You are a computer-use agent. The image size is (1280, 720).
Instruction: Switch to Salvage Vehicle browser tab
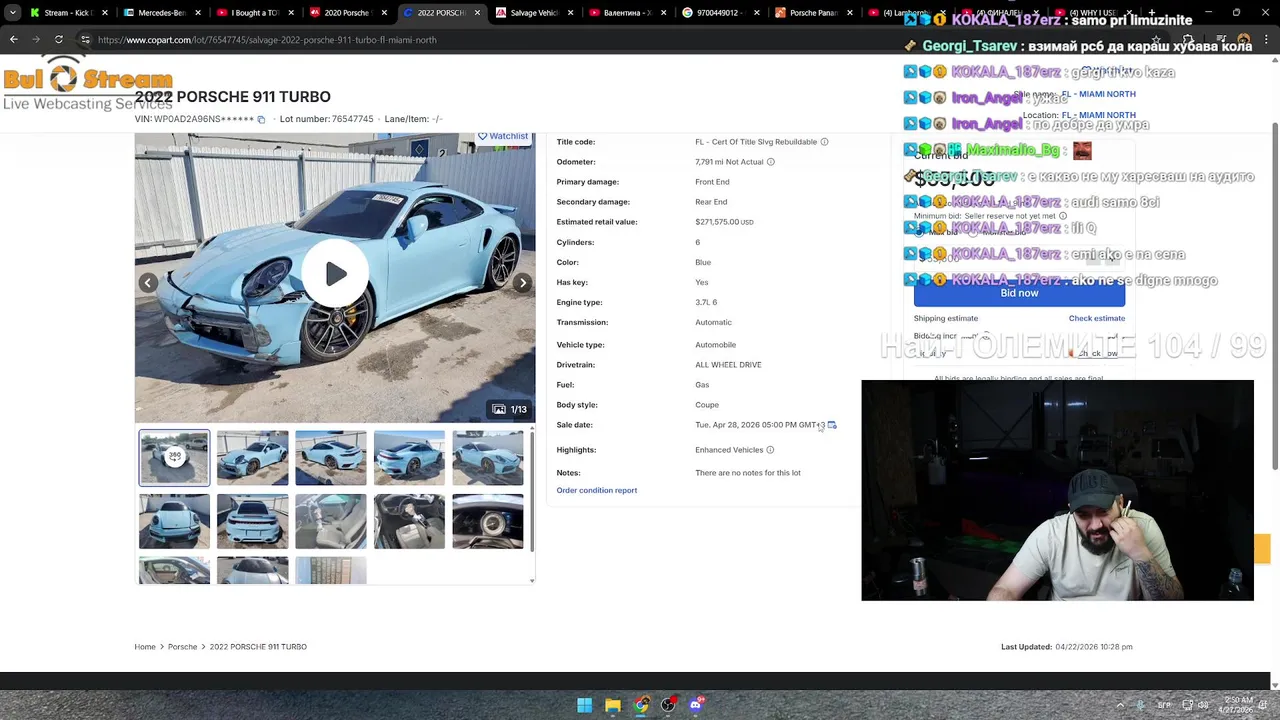click(x=532, y=13)
